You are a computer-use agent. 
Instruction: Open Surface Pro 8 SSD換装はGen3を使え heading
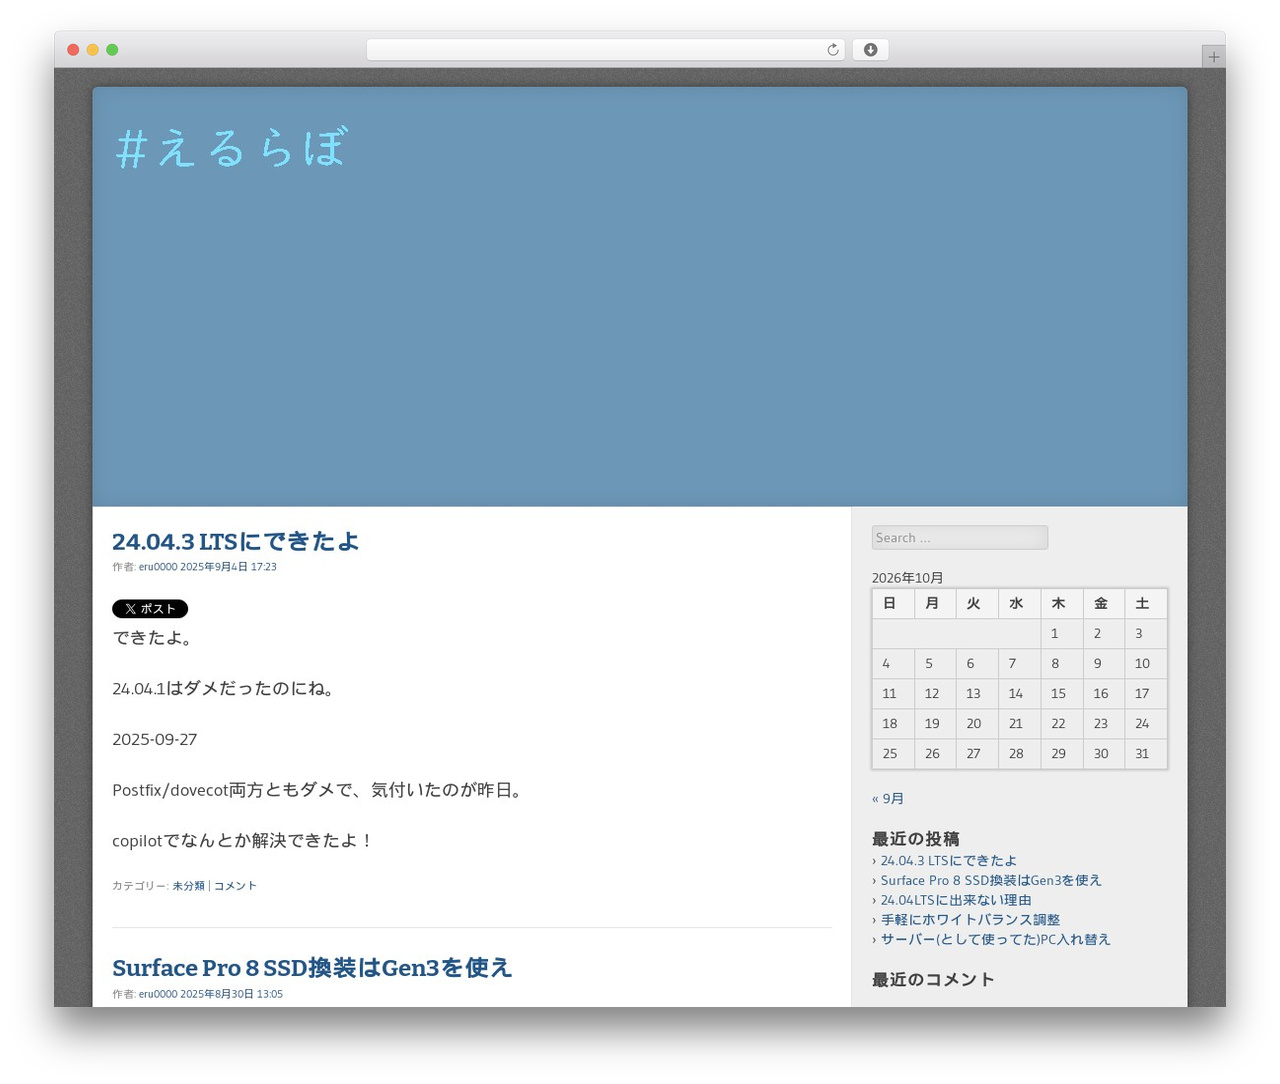coord(312,967)
